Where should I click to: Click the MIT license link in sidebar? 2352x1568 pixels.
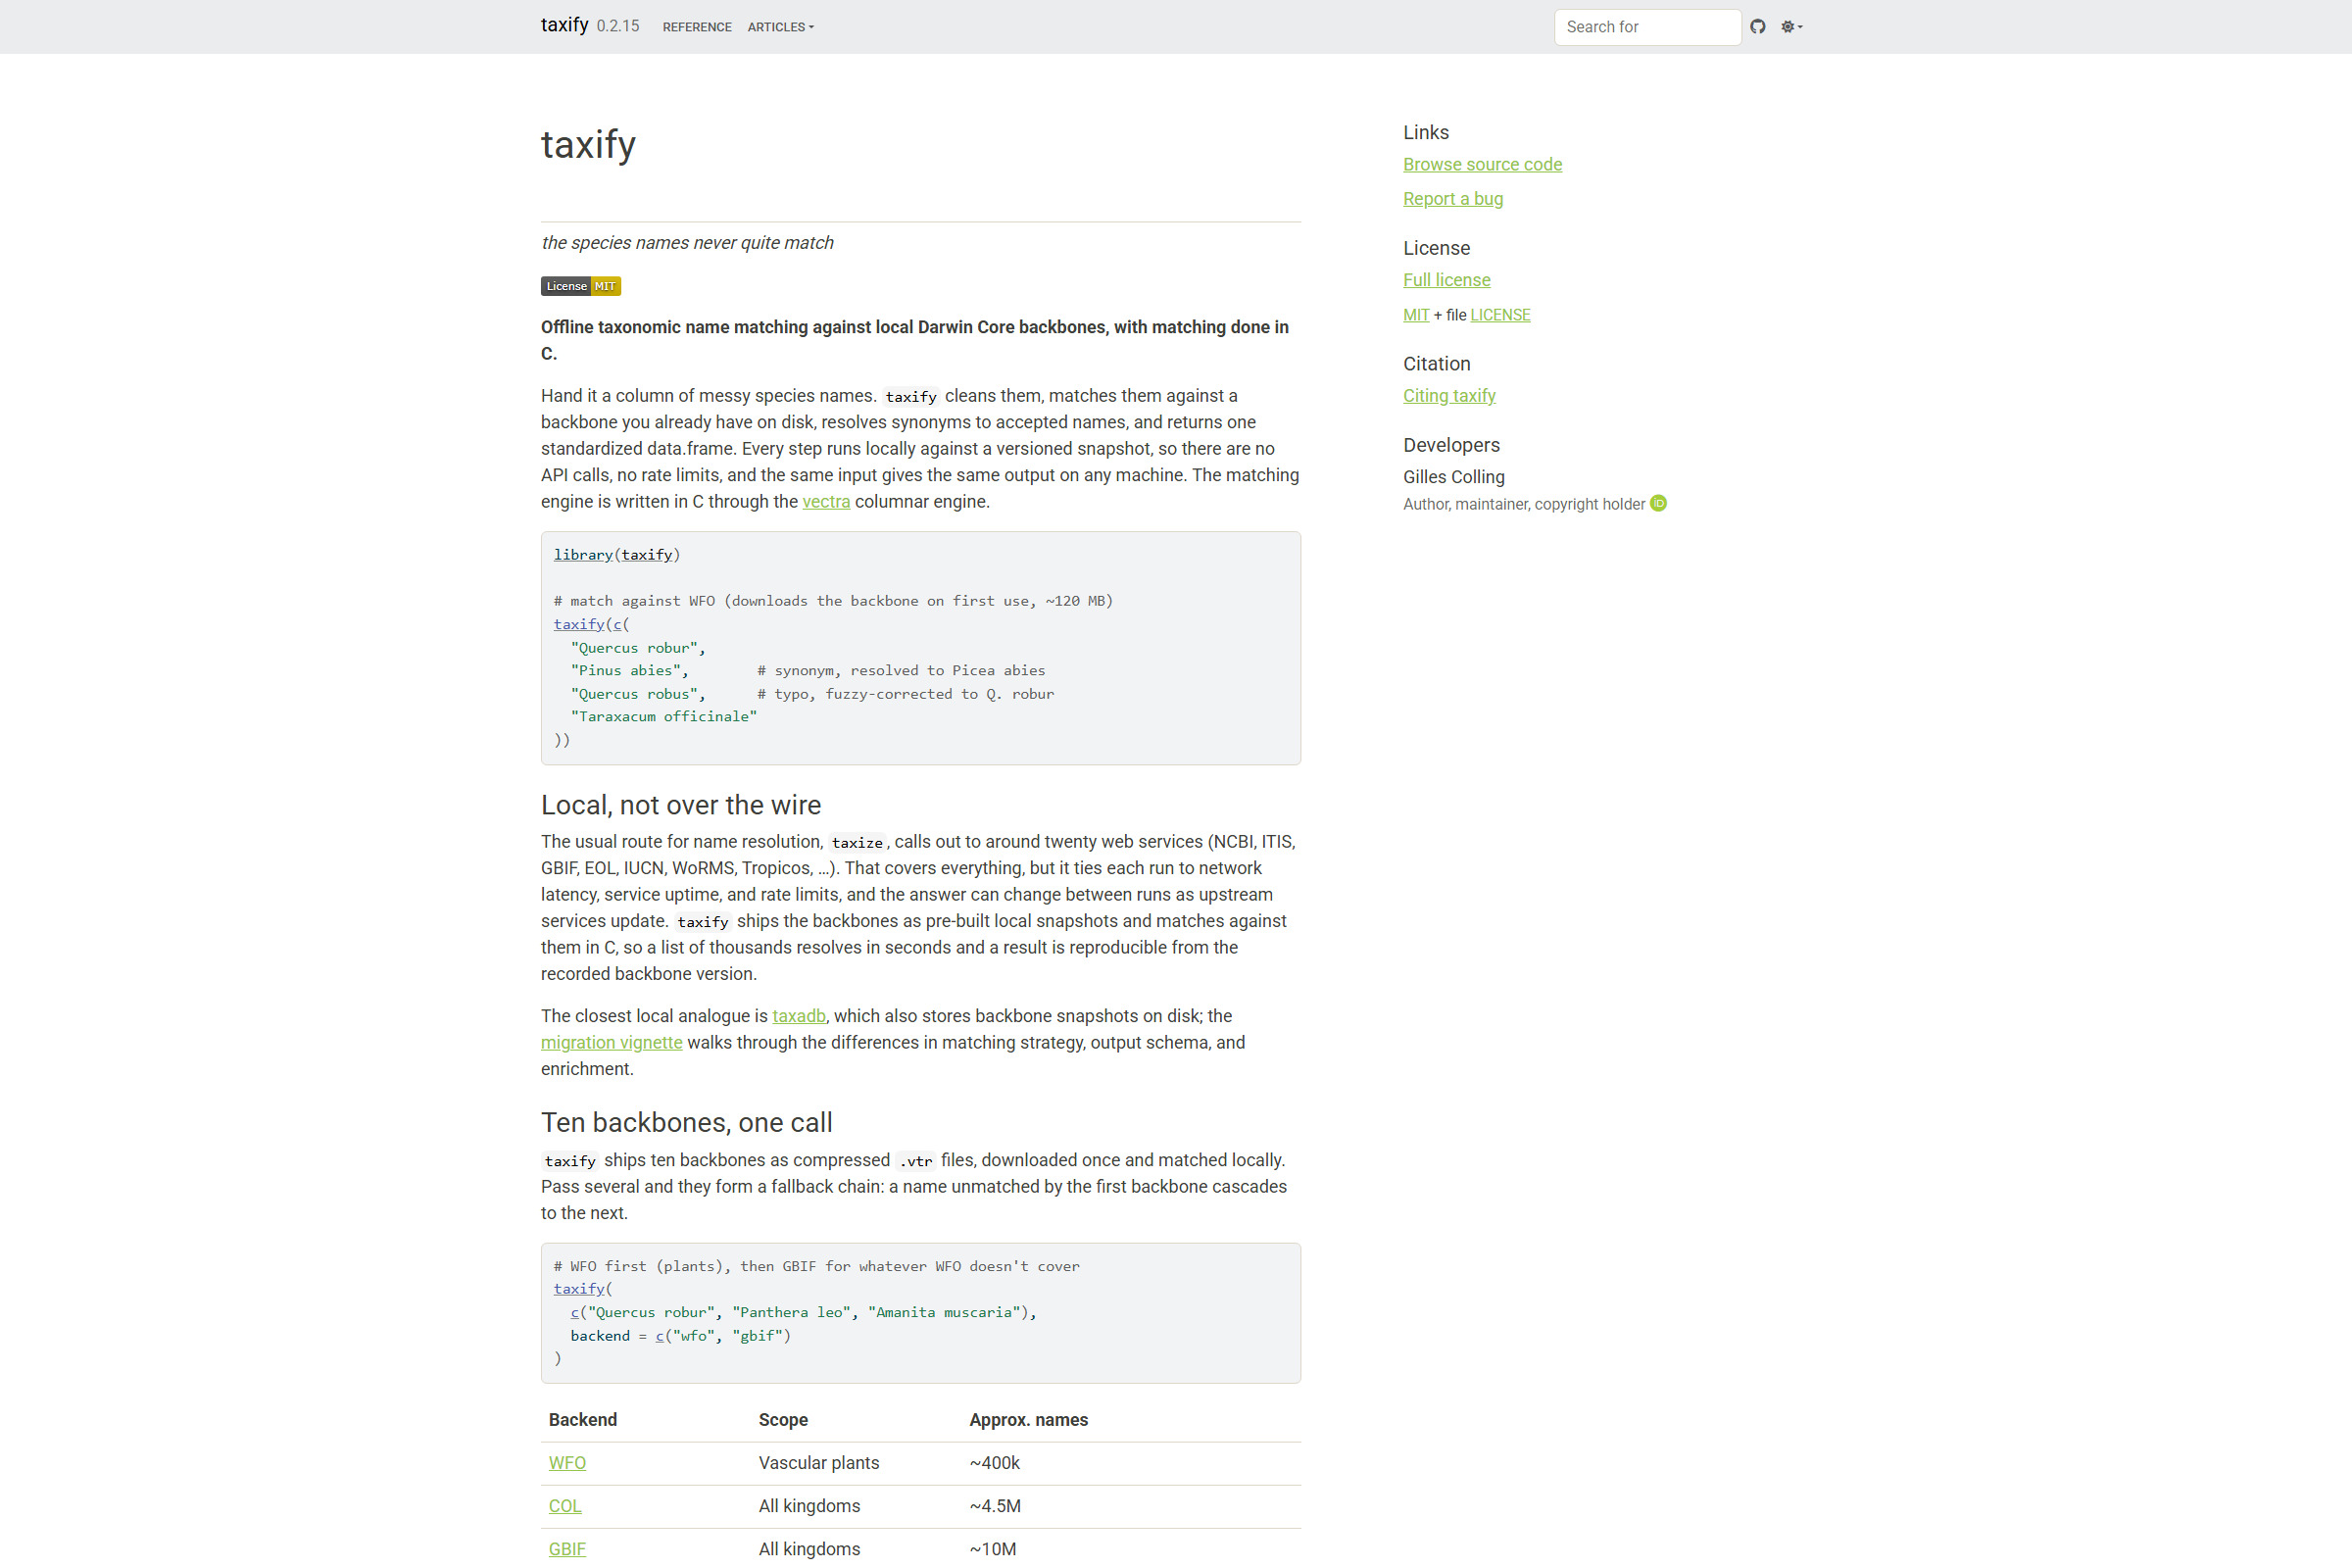1416,315
